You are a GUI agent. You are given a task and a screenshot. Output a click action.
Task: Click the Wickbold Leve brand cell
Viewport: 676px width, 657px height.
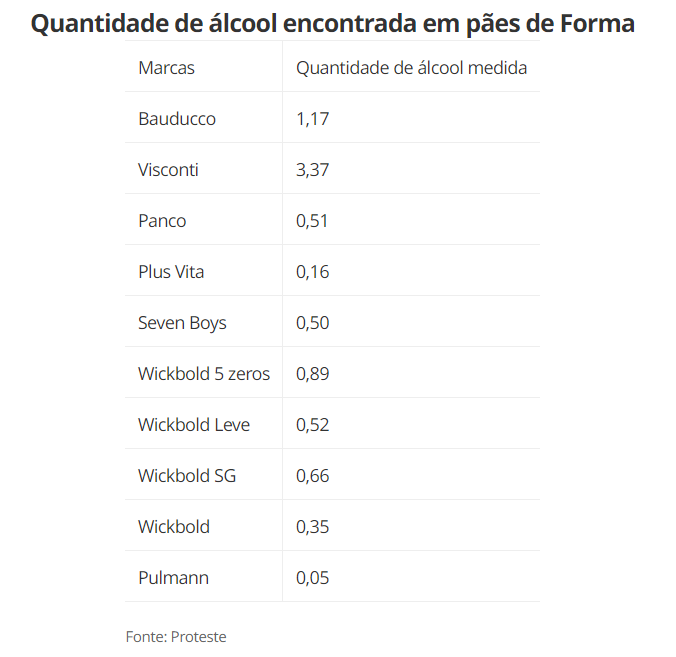pos(194,425)
